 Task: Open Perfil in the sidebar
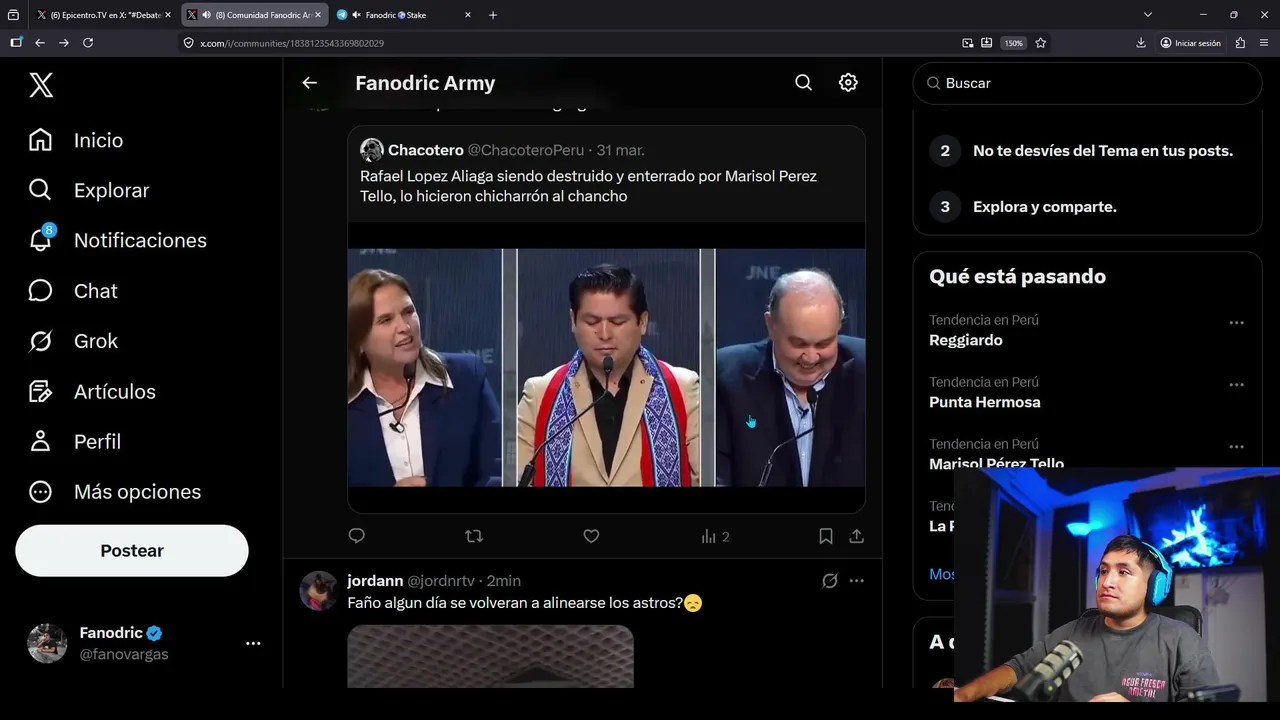pyautogui.click(x=75, y=441)
